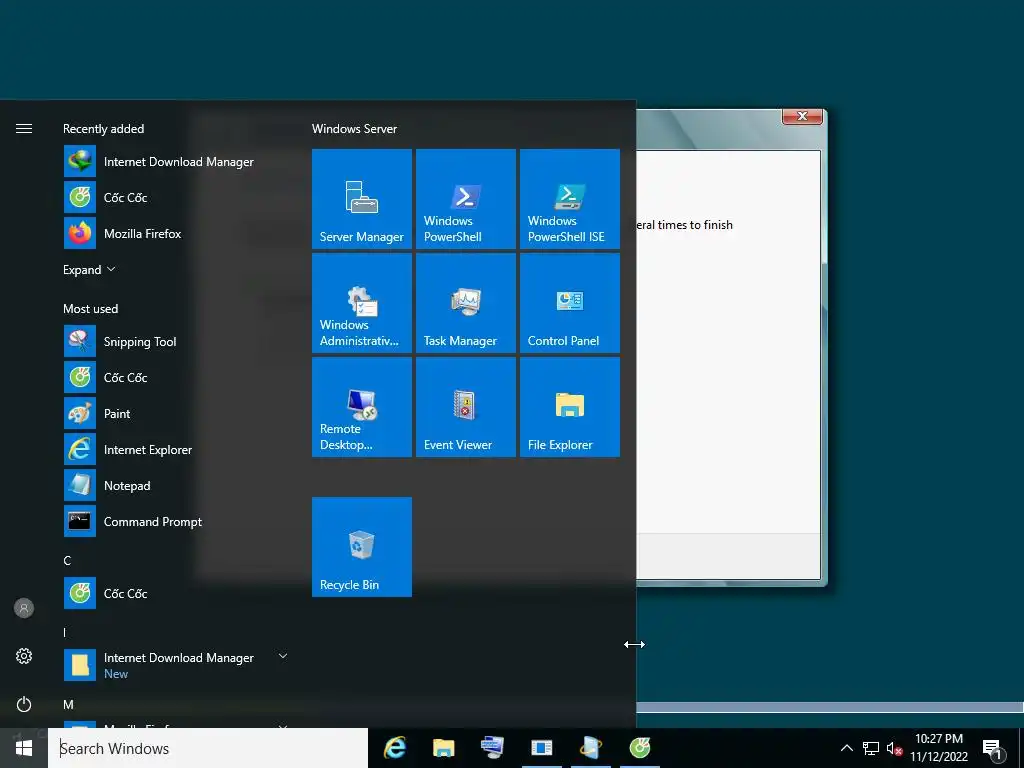The height and width of the screenshot is (768, 1024).
Task: Jump to letter C section header
Action: click(x=67, y=560)
